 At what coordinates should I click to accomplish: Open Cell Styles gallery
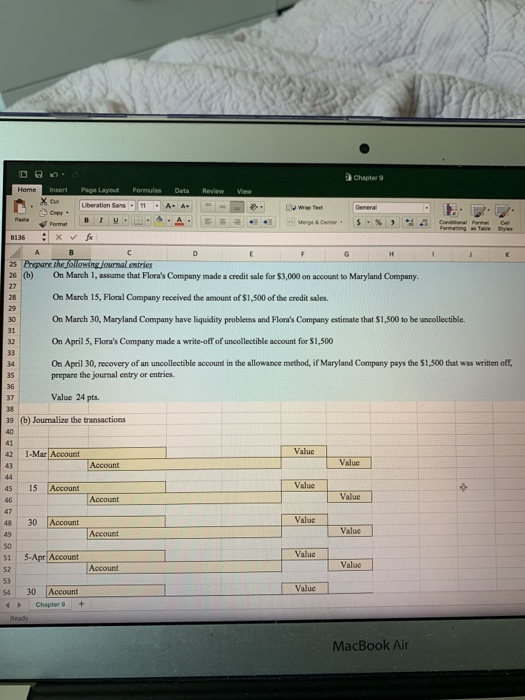click(504, 218)
